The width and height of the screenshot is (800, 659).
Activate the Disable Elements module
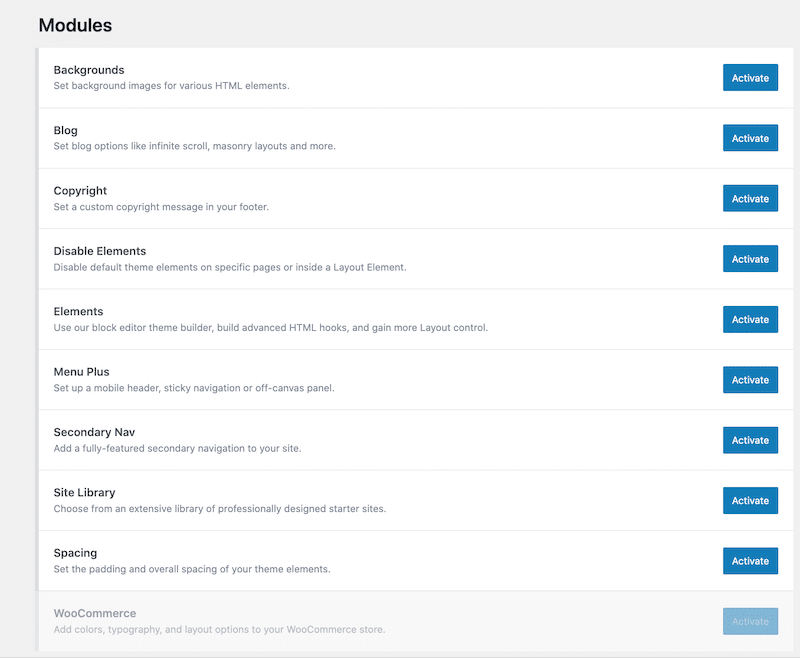pyautogui.click(x=750, y=259)
